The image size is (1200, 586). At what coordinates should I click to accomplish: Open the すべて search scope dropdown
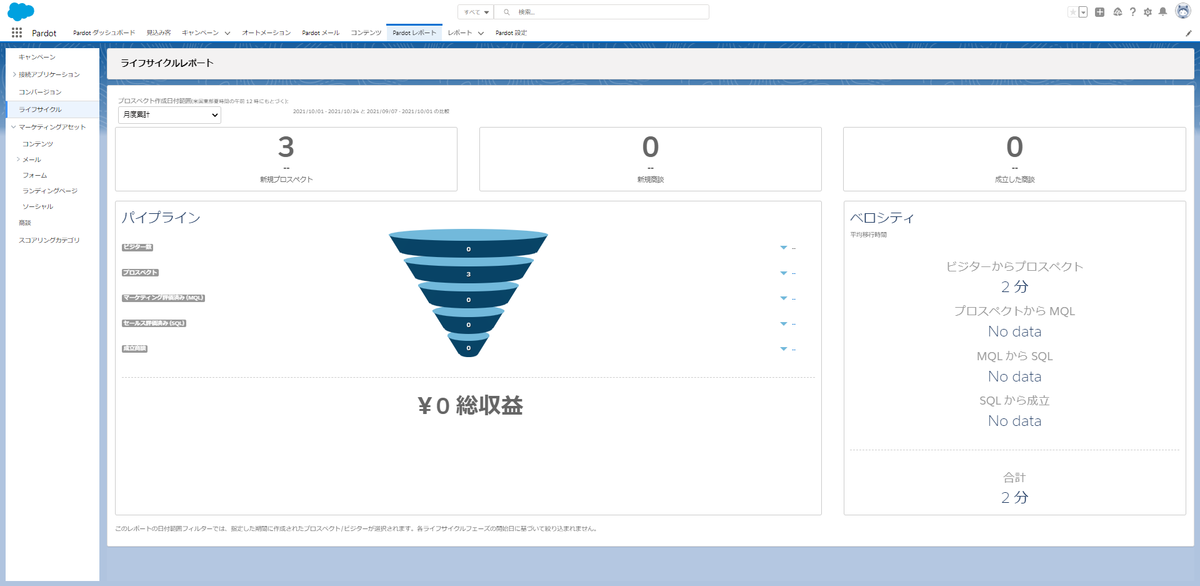click(x=475, y=12)
